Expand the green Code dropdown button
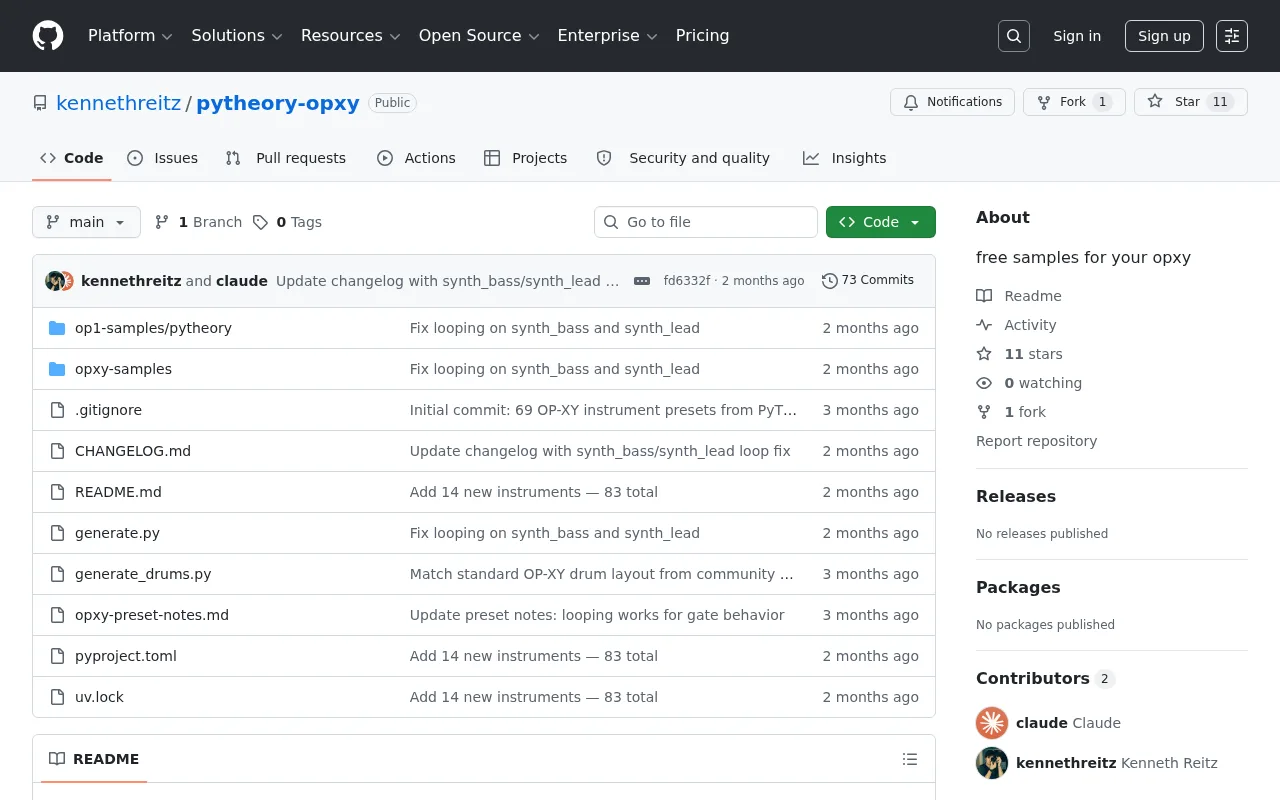 pos(881,222)
